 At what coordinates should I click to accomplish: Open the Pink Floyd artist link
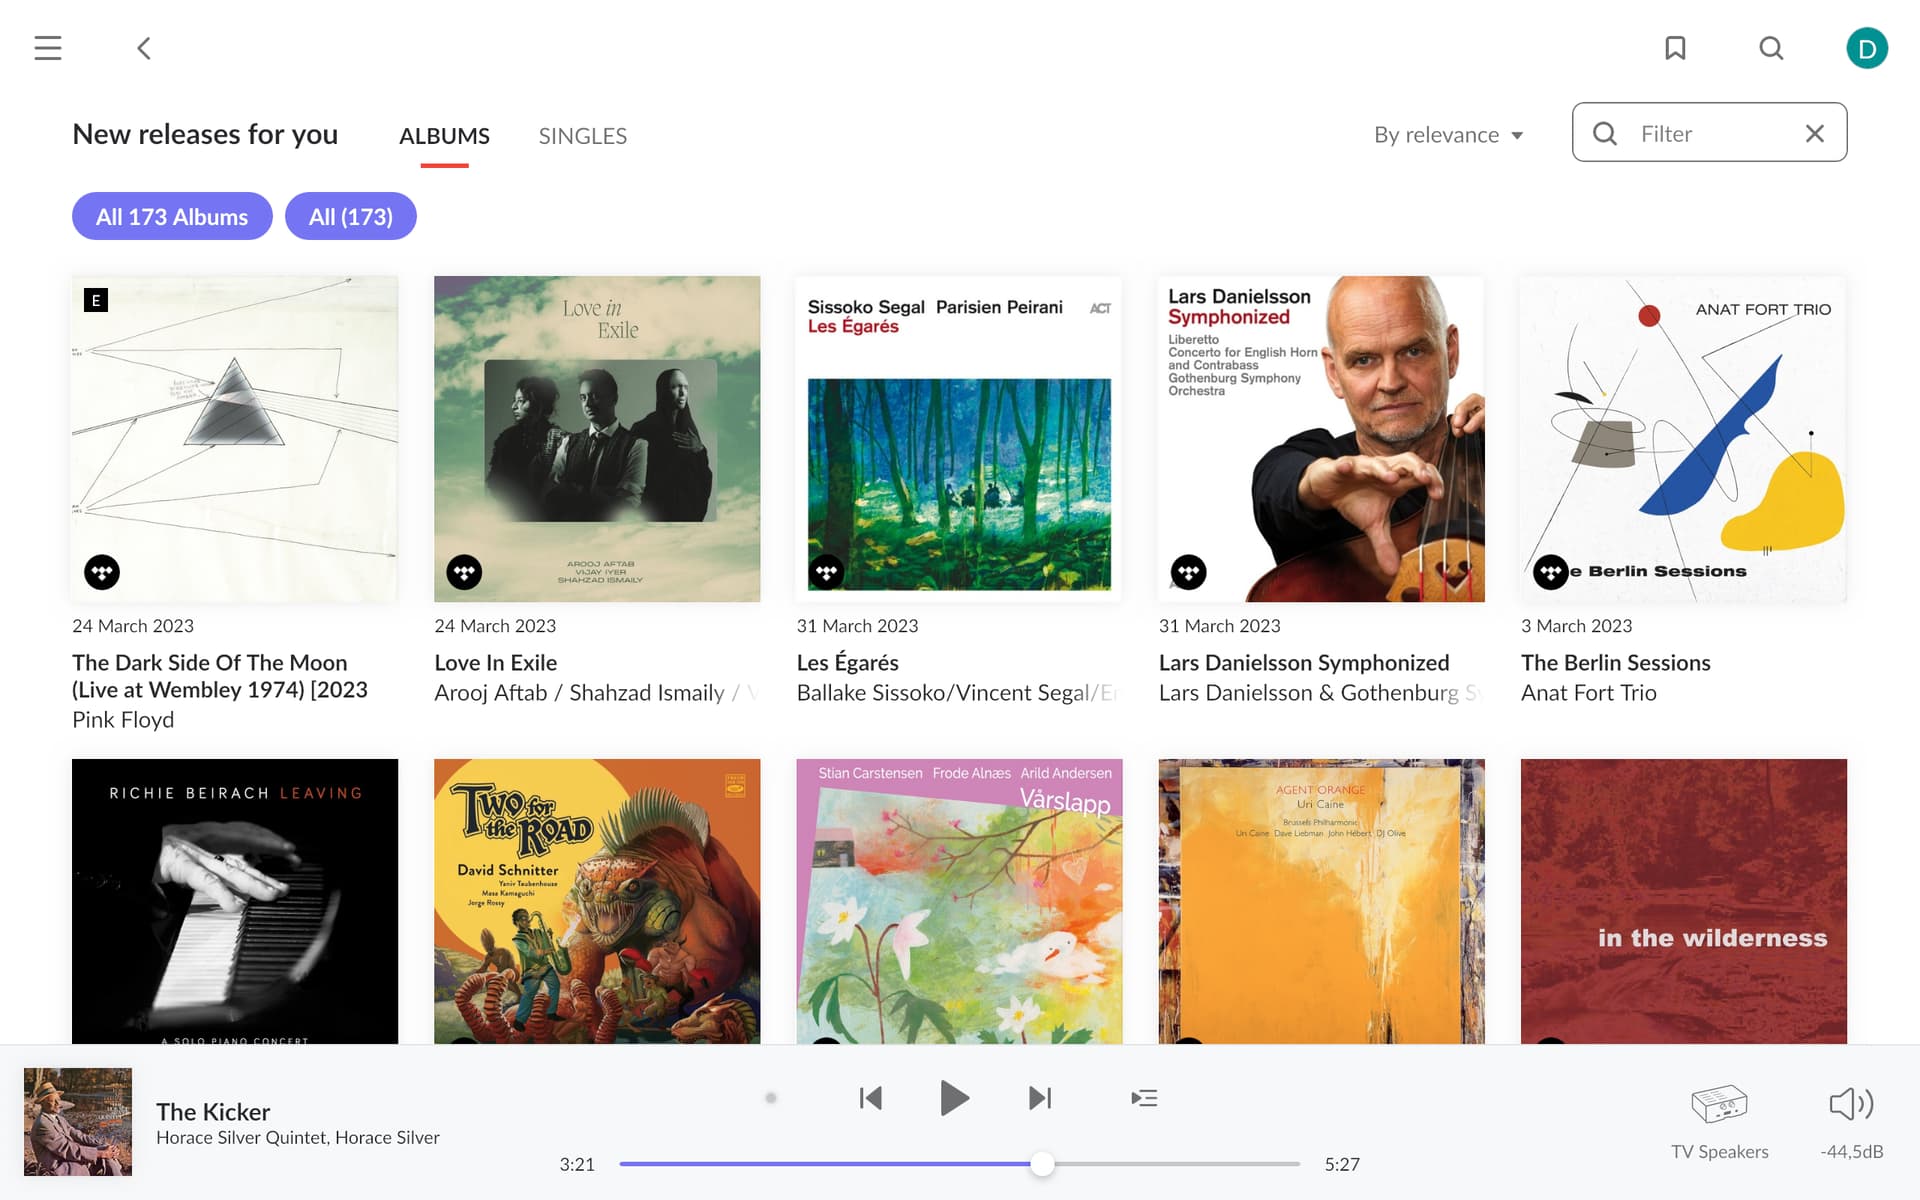coord(123,720)
